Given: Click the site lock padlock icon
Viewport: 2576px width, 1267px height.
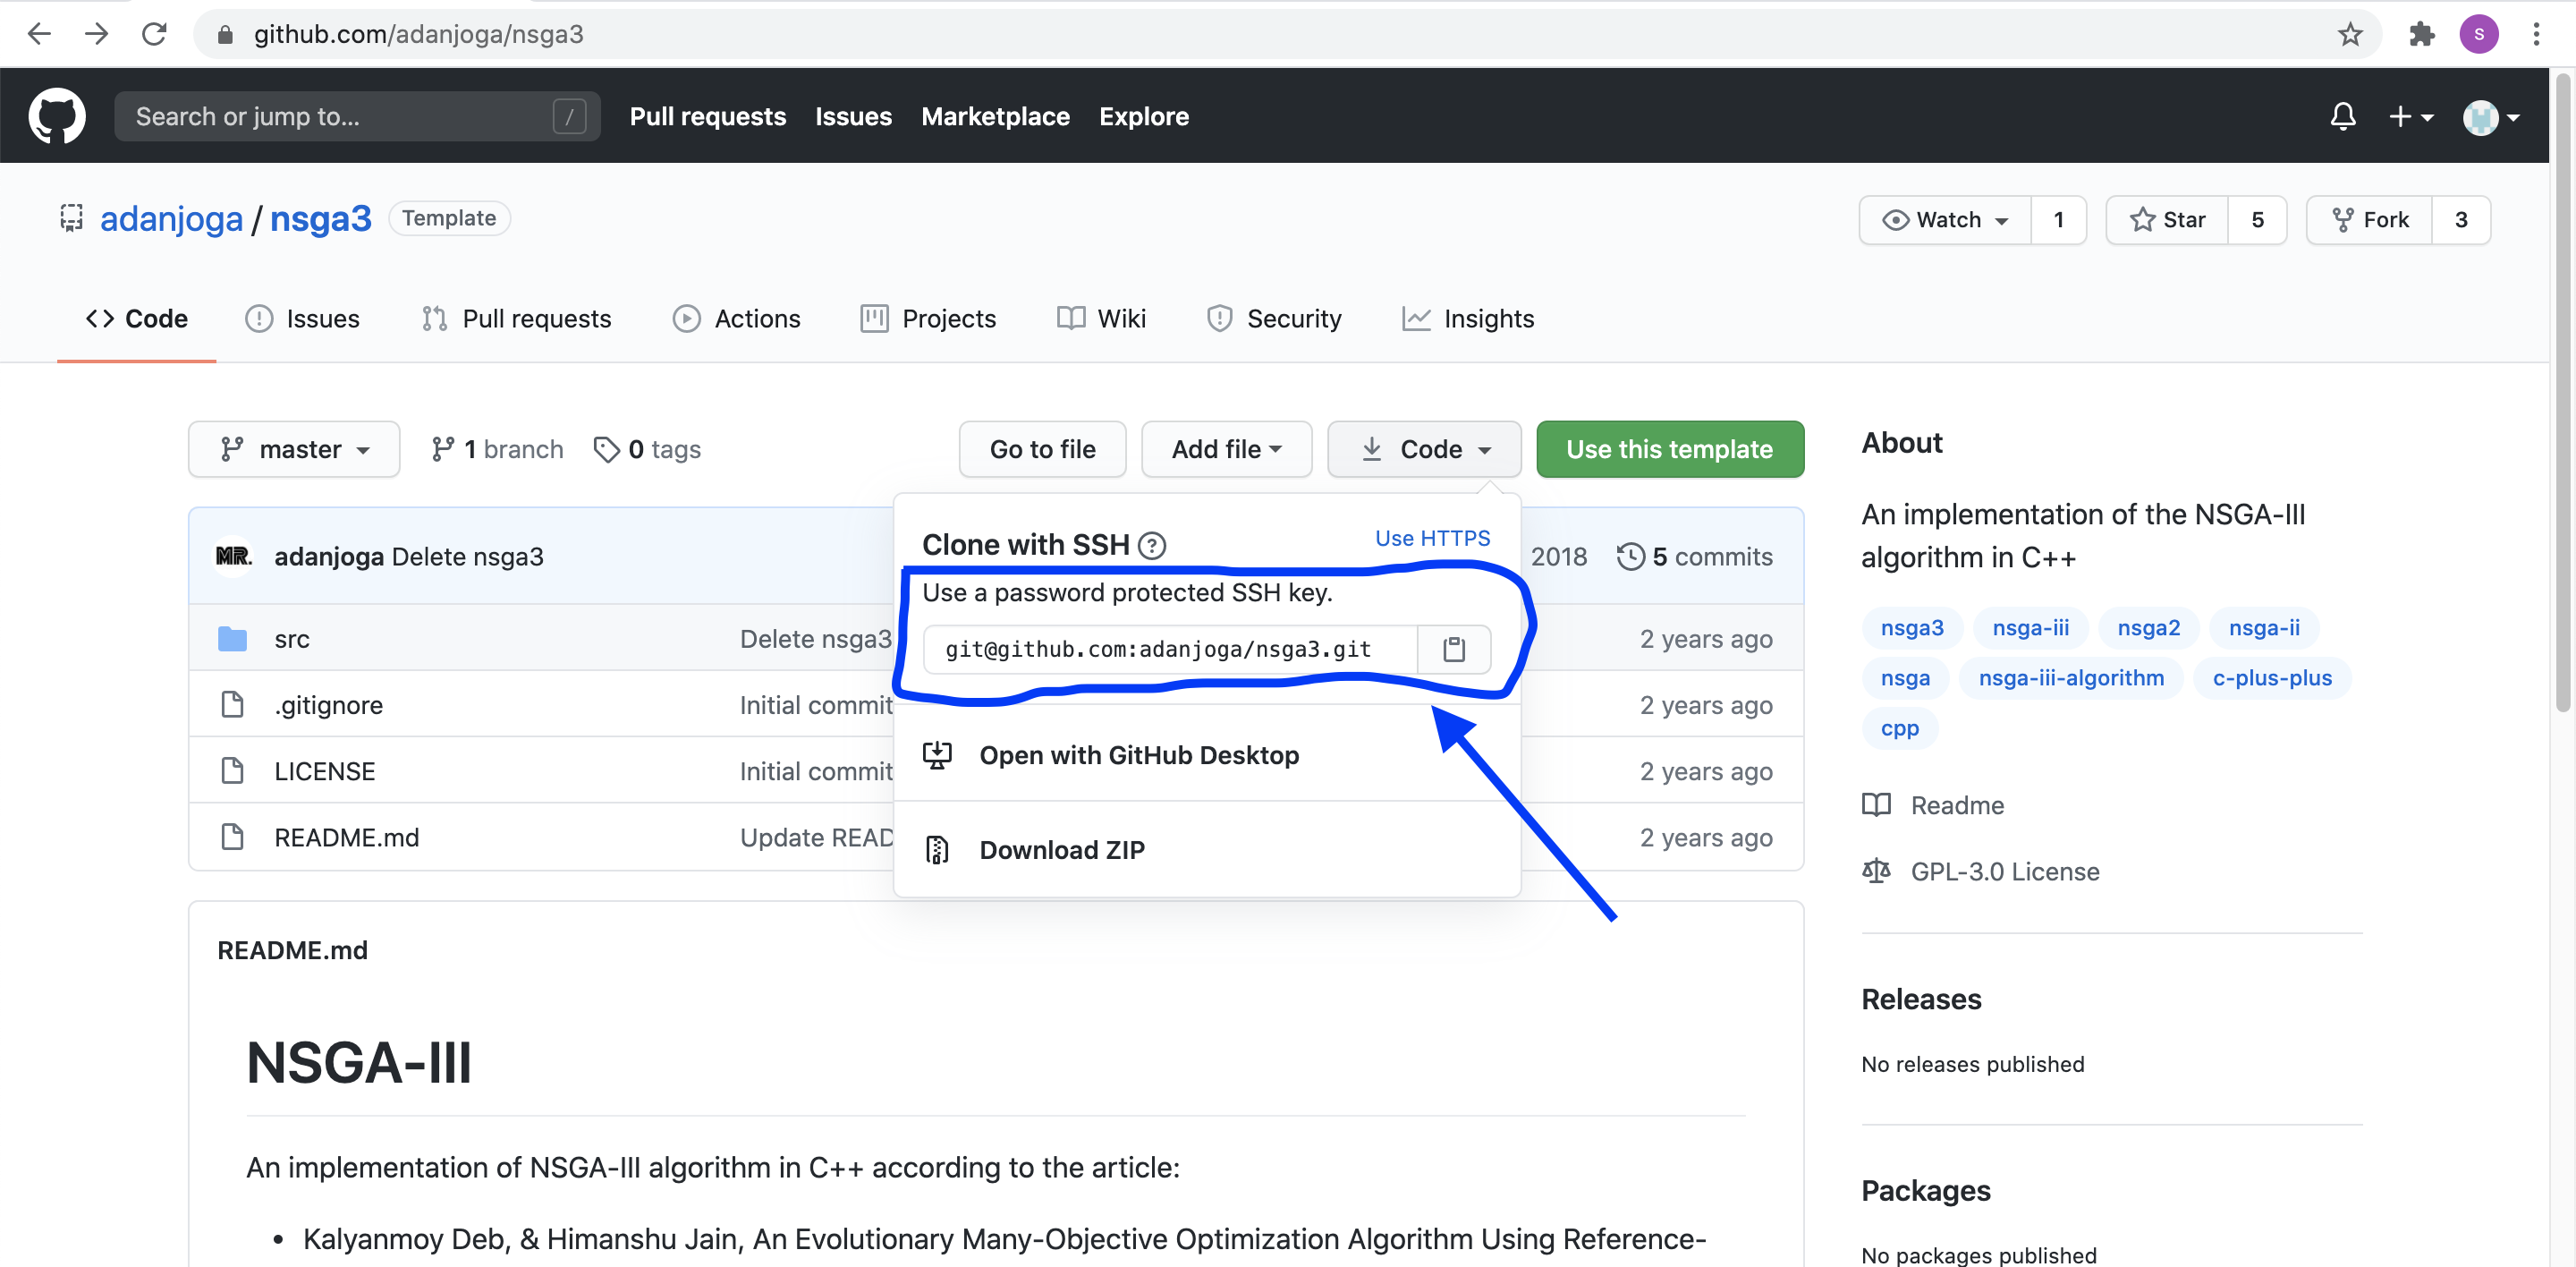Looking at the screenshot, I should [x=225, y=35].
